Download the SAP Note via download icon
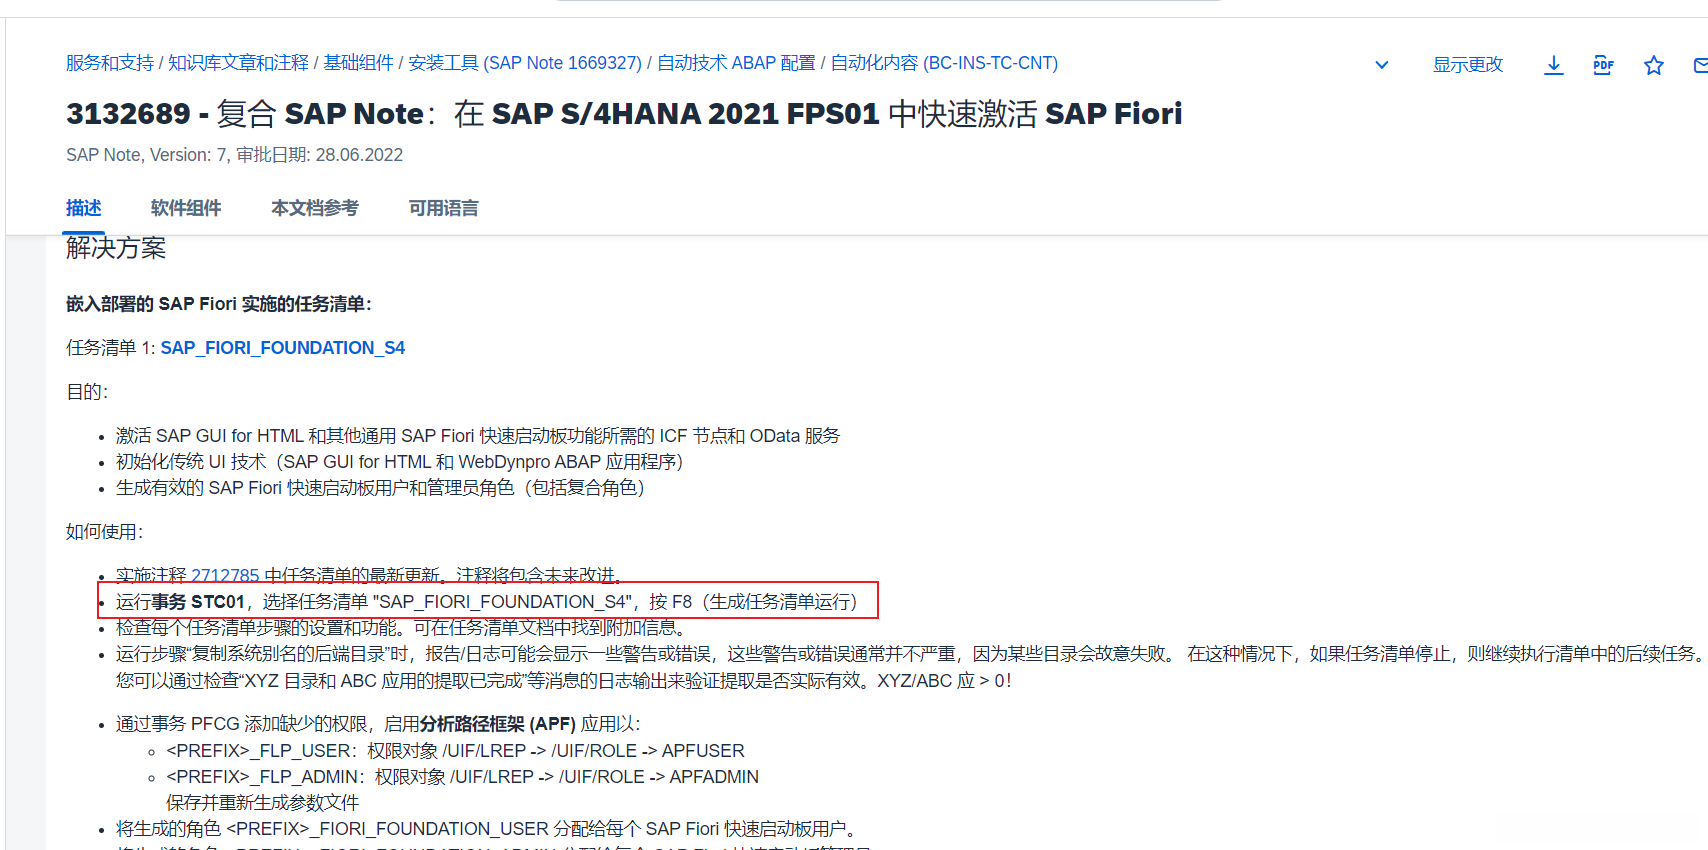Image resolution: width=1708 pixels, height=850 pixels. point(1553,65)
